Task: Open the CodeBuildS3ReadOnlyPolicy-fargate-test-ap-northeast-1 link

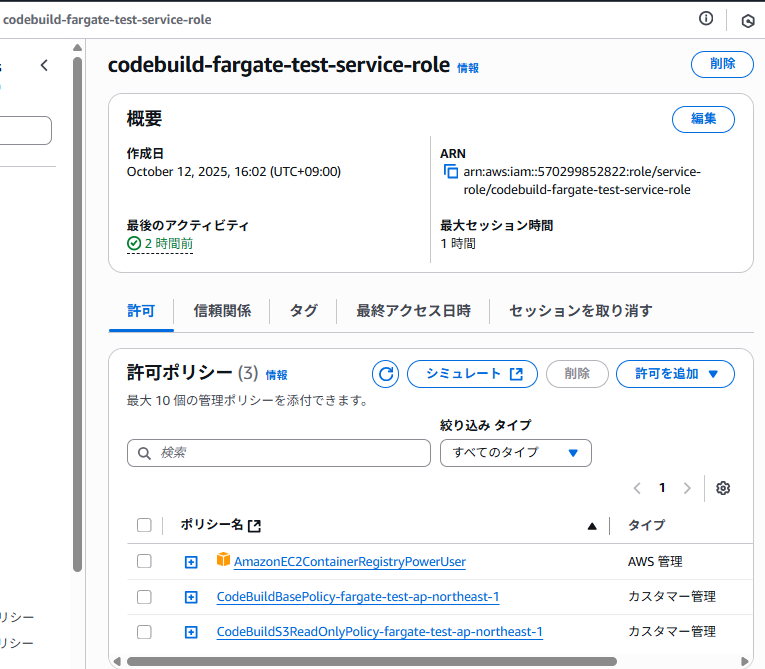Action: (x=380, y=632)
